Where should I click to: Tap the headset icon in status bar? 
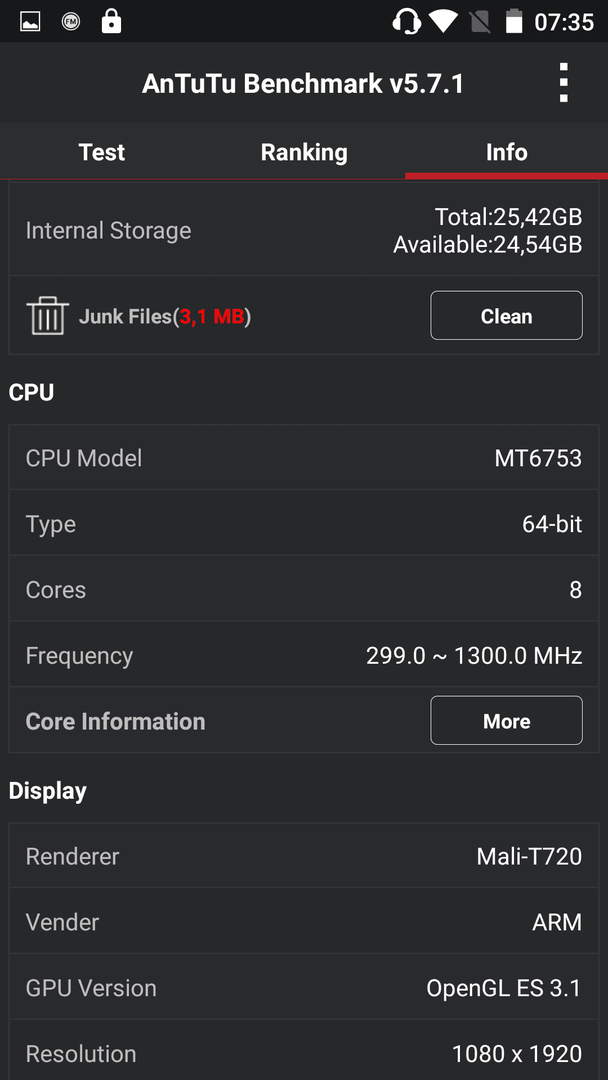point(406,22)
